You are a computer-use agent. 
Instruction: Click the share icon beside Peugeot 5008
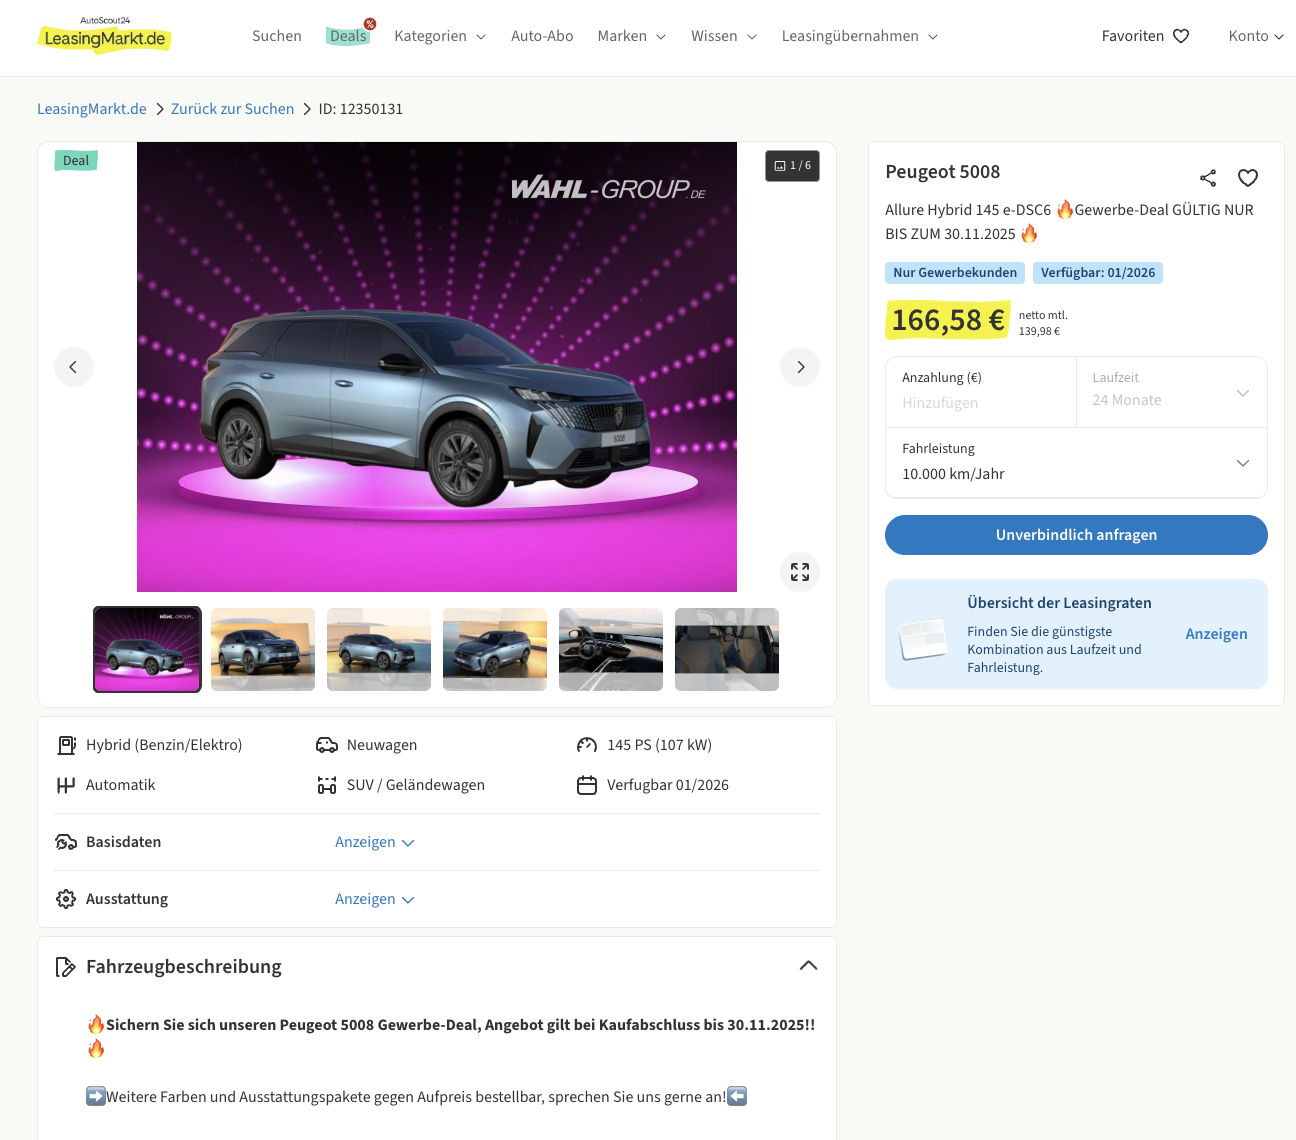(x=1208, y=178)
